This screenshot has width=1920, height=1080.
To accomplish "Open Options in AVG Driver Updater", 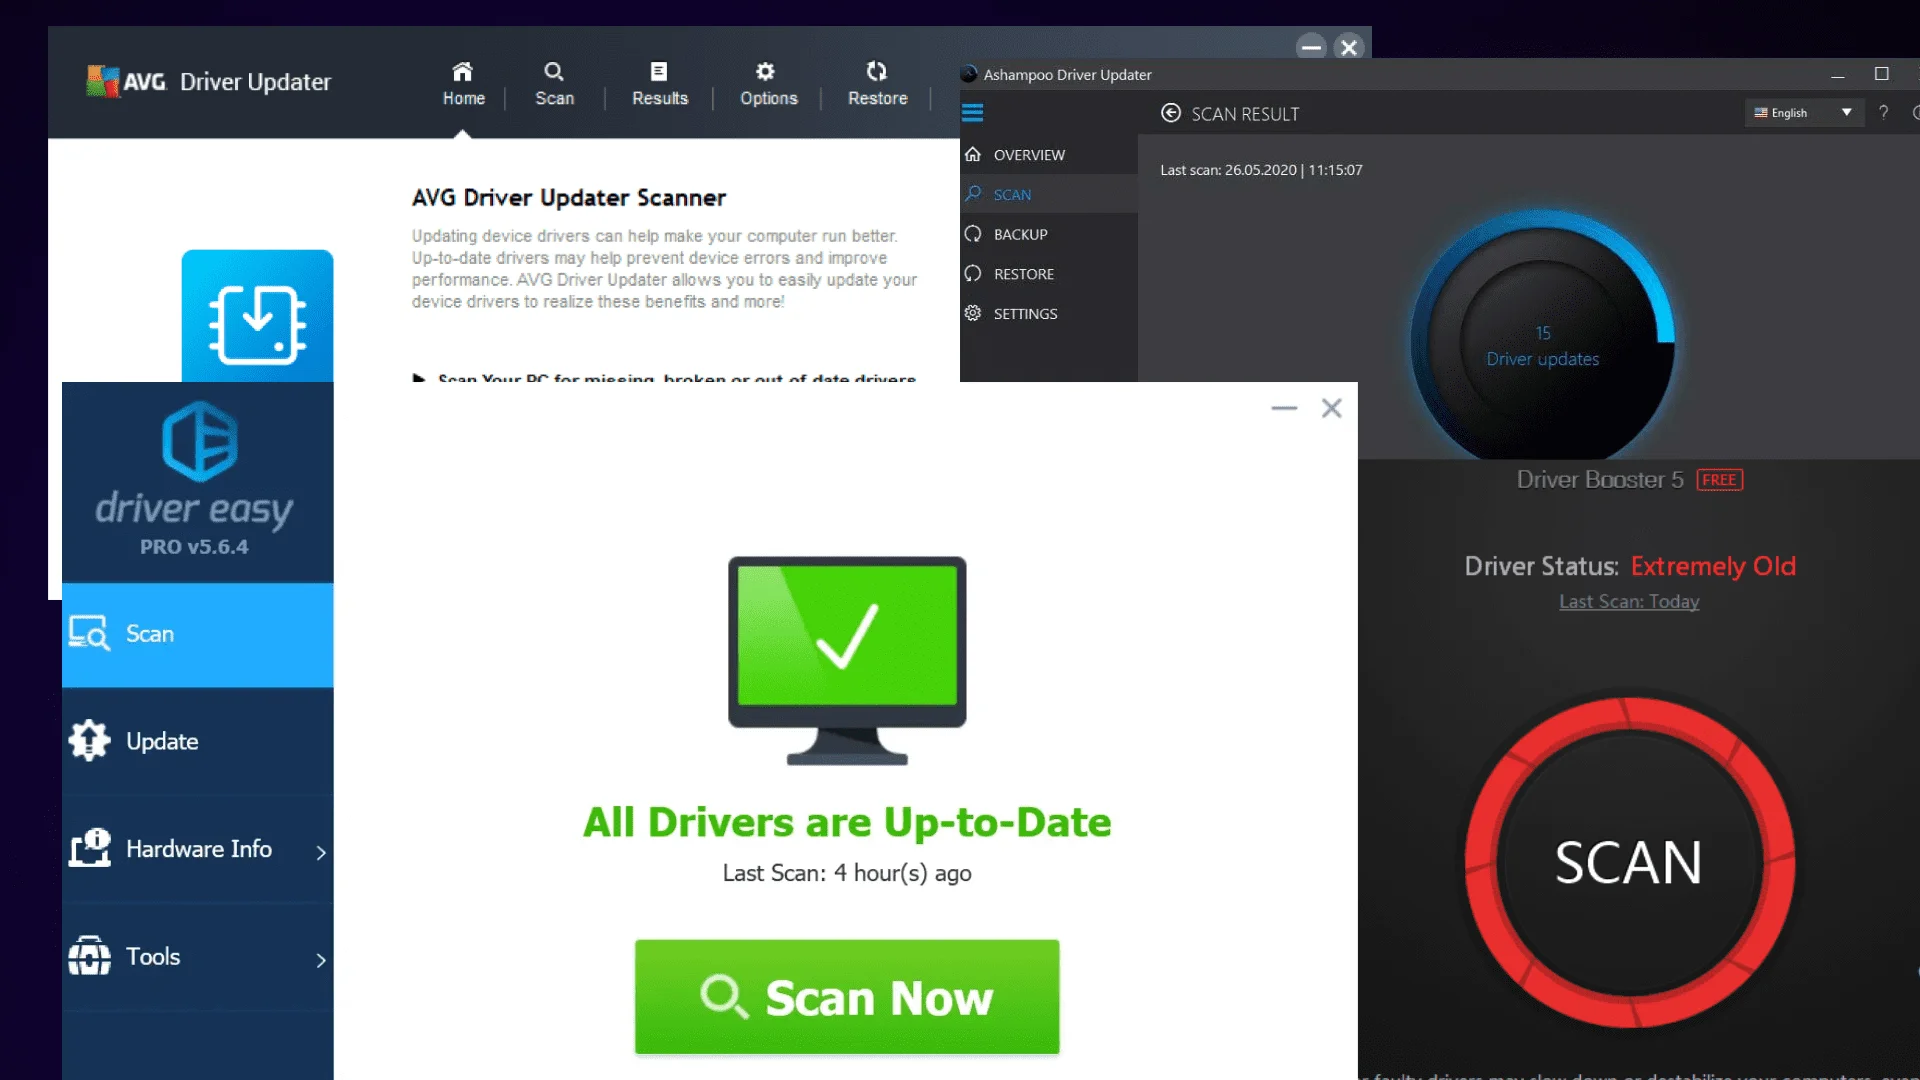I will point(768,83).
